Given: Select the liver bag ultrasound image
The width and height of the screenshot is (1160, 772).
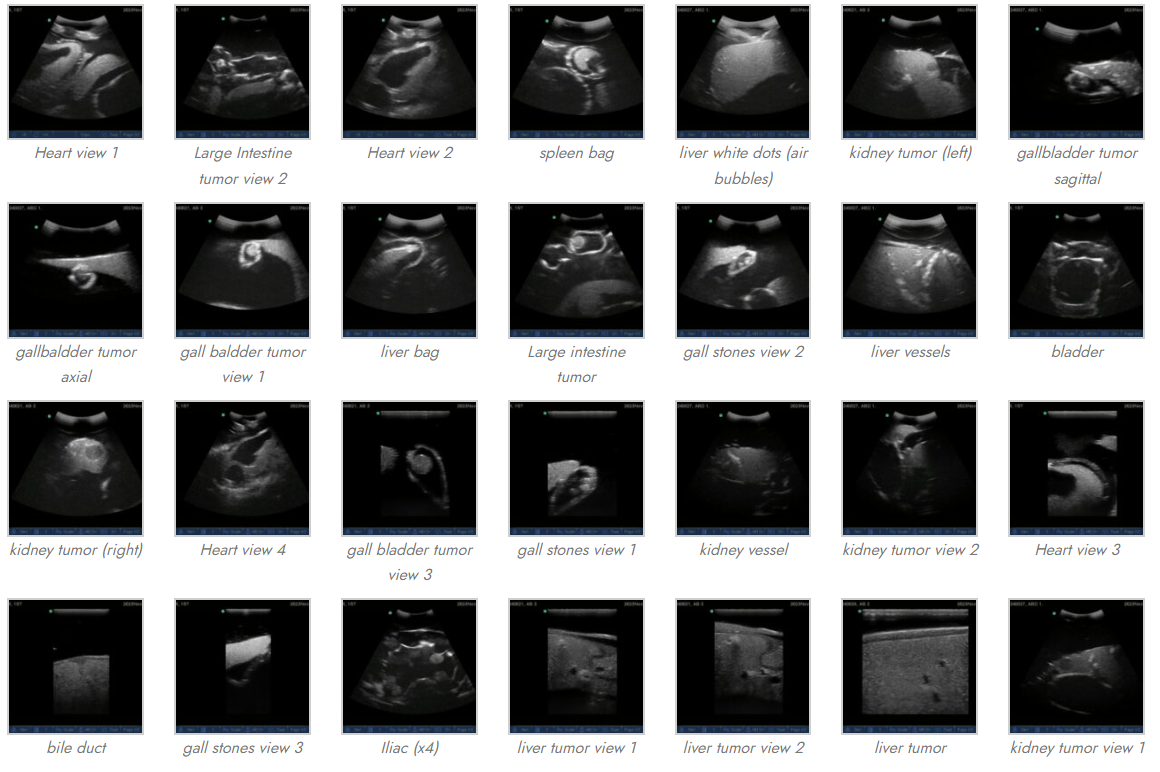Looking at the screenshot, I should click(x=410, y=270).
